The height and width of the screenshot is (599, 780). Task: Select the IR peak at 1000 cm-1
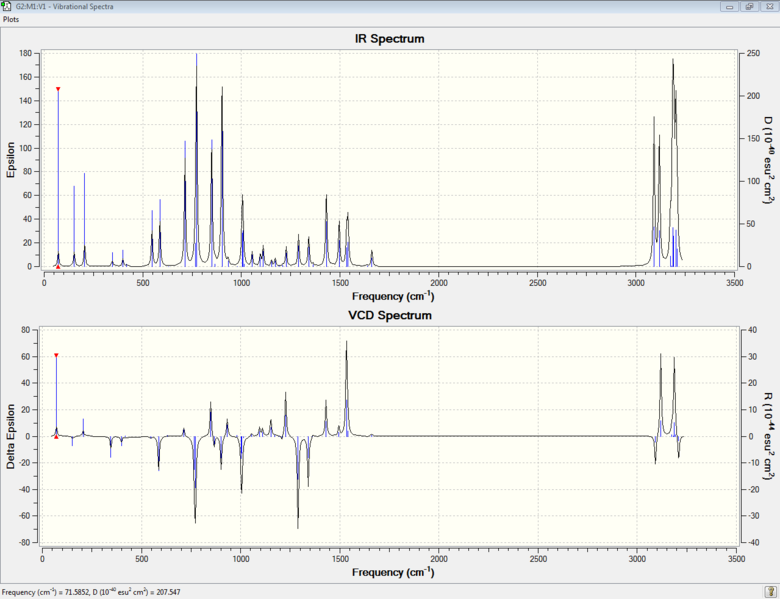pyautogui.click(x=242, y=231)
